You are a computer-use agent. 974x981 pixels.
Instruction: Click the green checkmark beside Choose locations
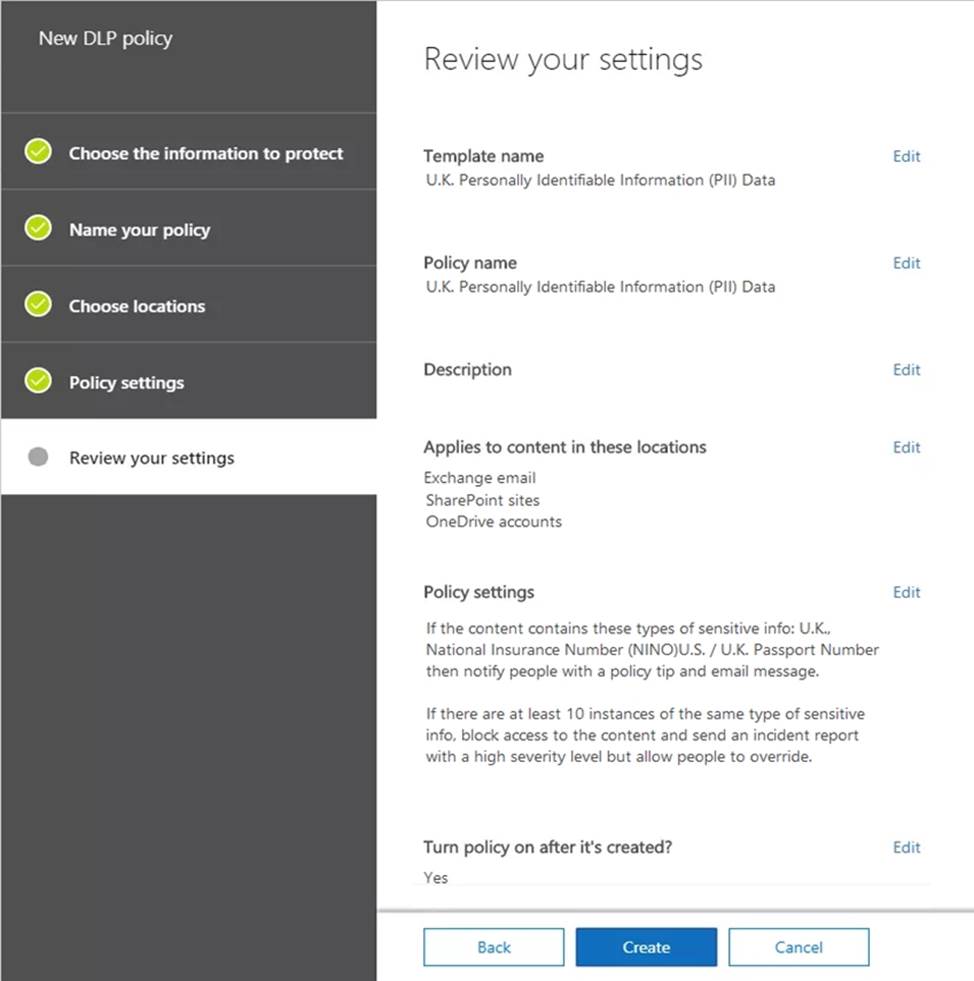pyautogui.click(x=38, y=305)
